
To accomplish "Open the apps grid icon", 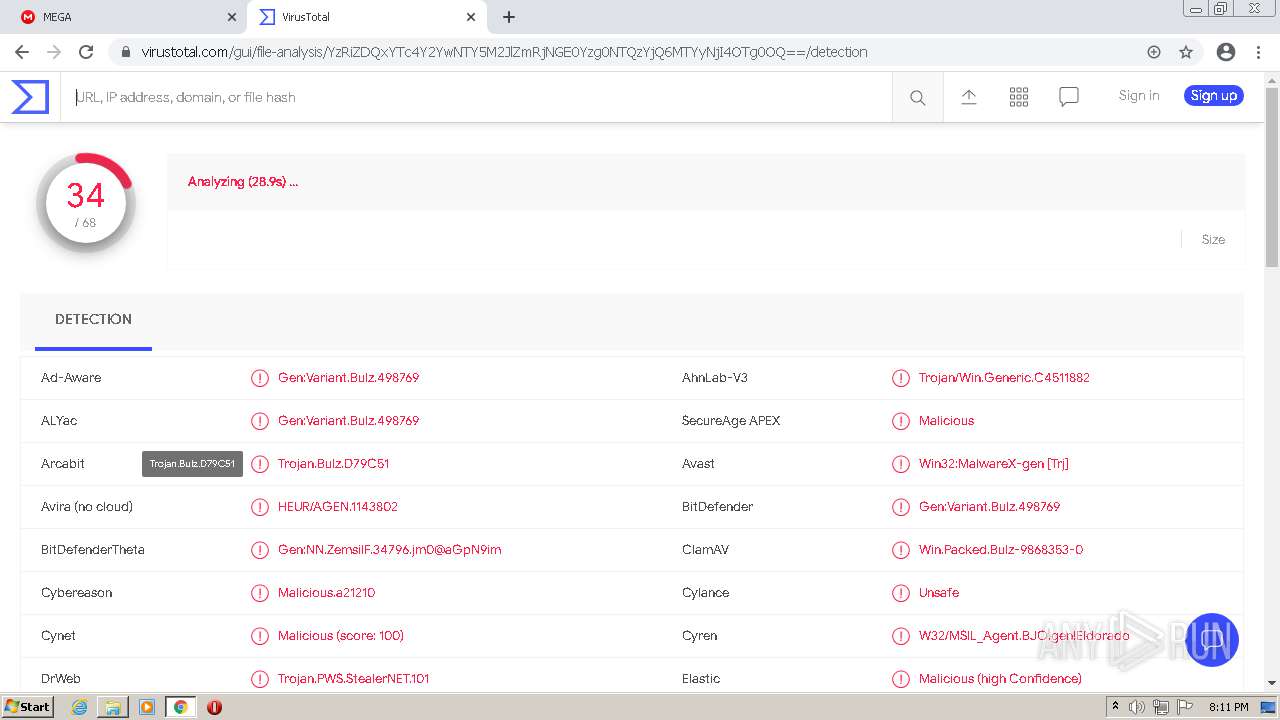I will coord(1018,96).
